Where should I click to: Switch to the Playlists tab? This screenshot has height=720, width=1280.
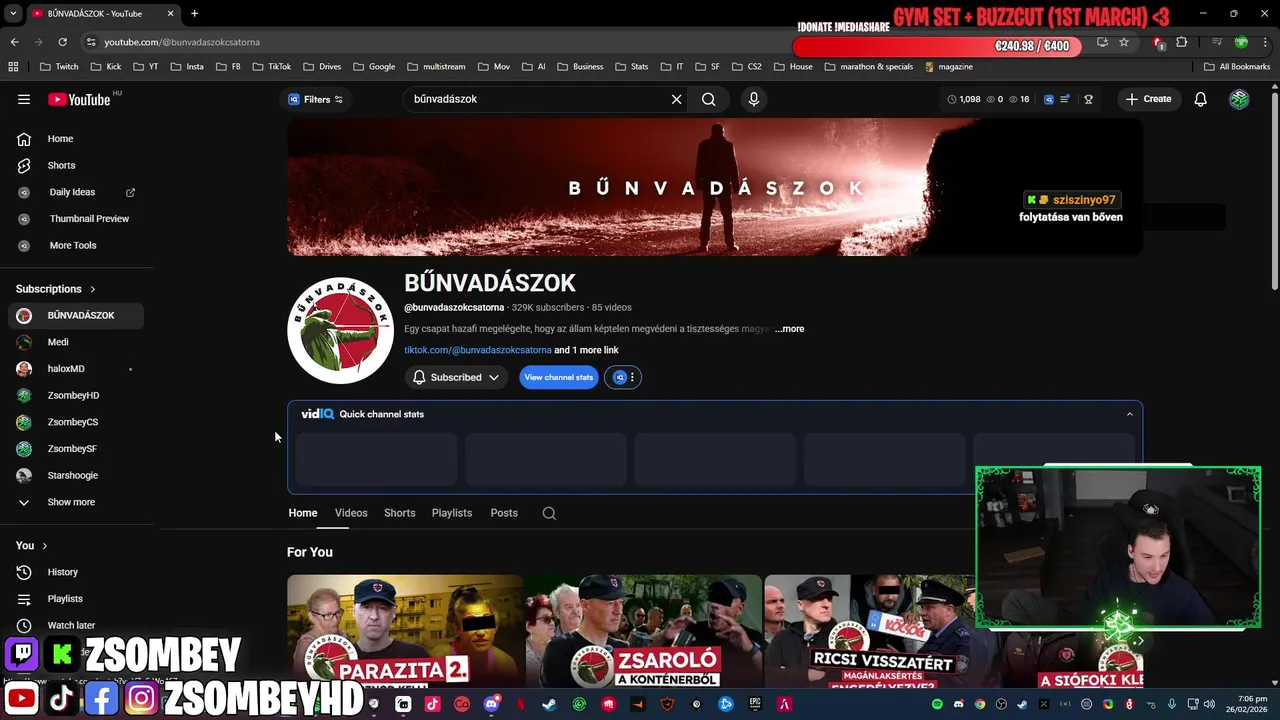click(x=452, y=513)
